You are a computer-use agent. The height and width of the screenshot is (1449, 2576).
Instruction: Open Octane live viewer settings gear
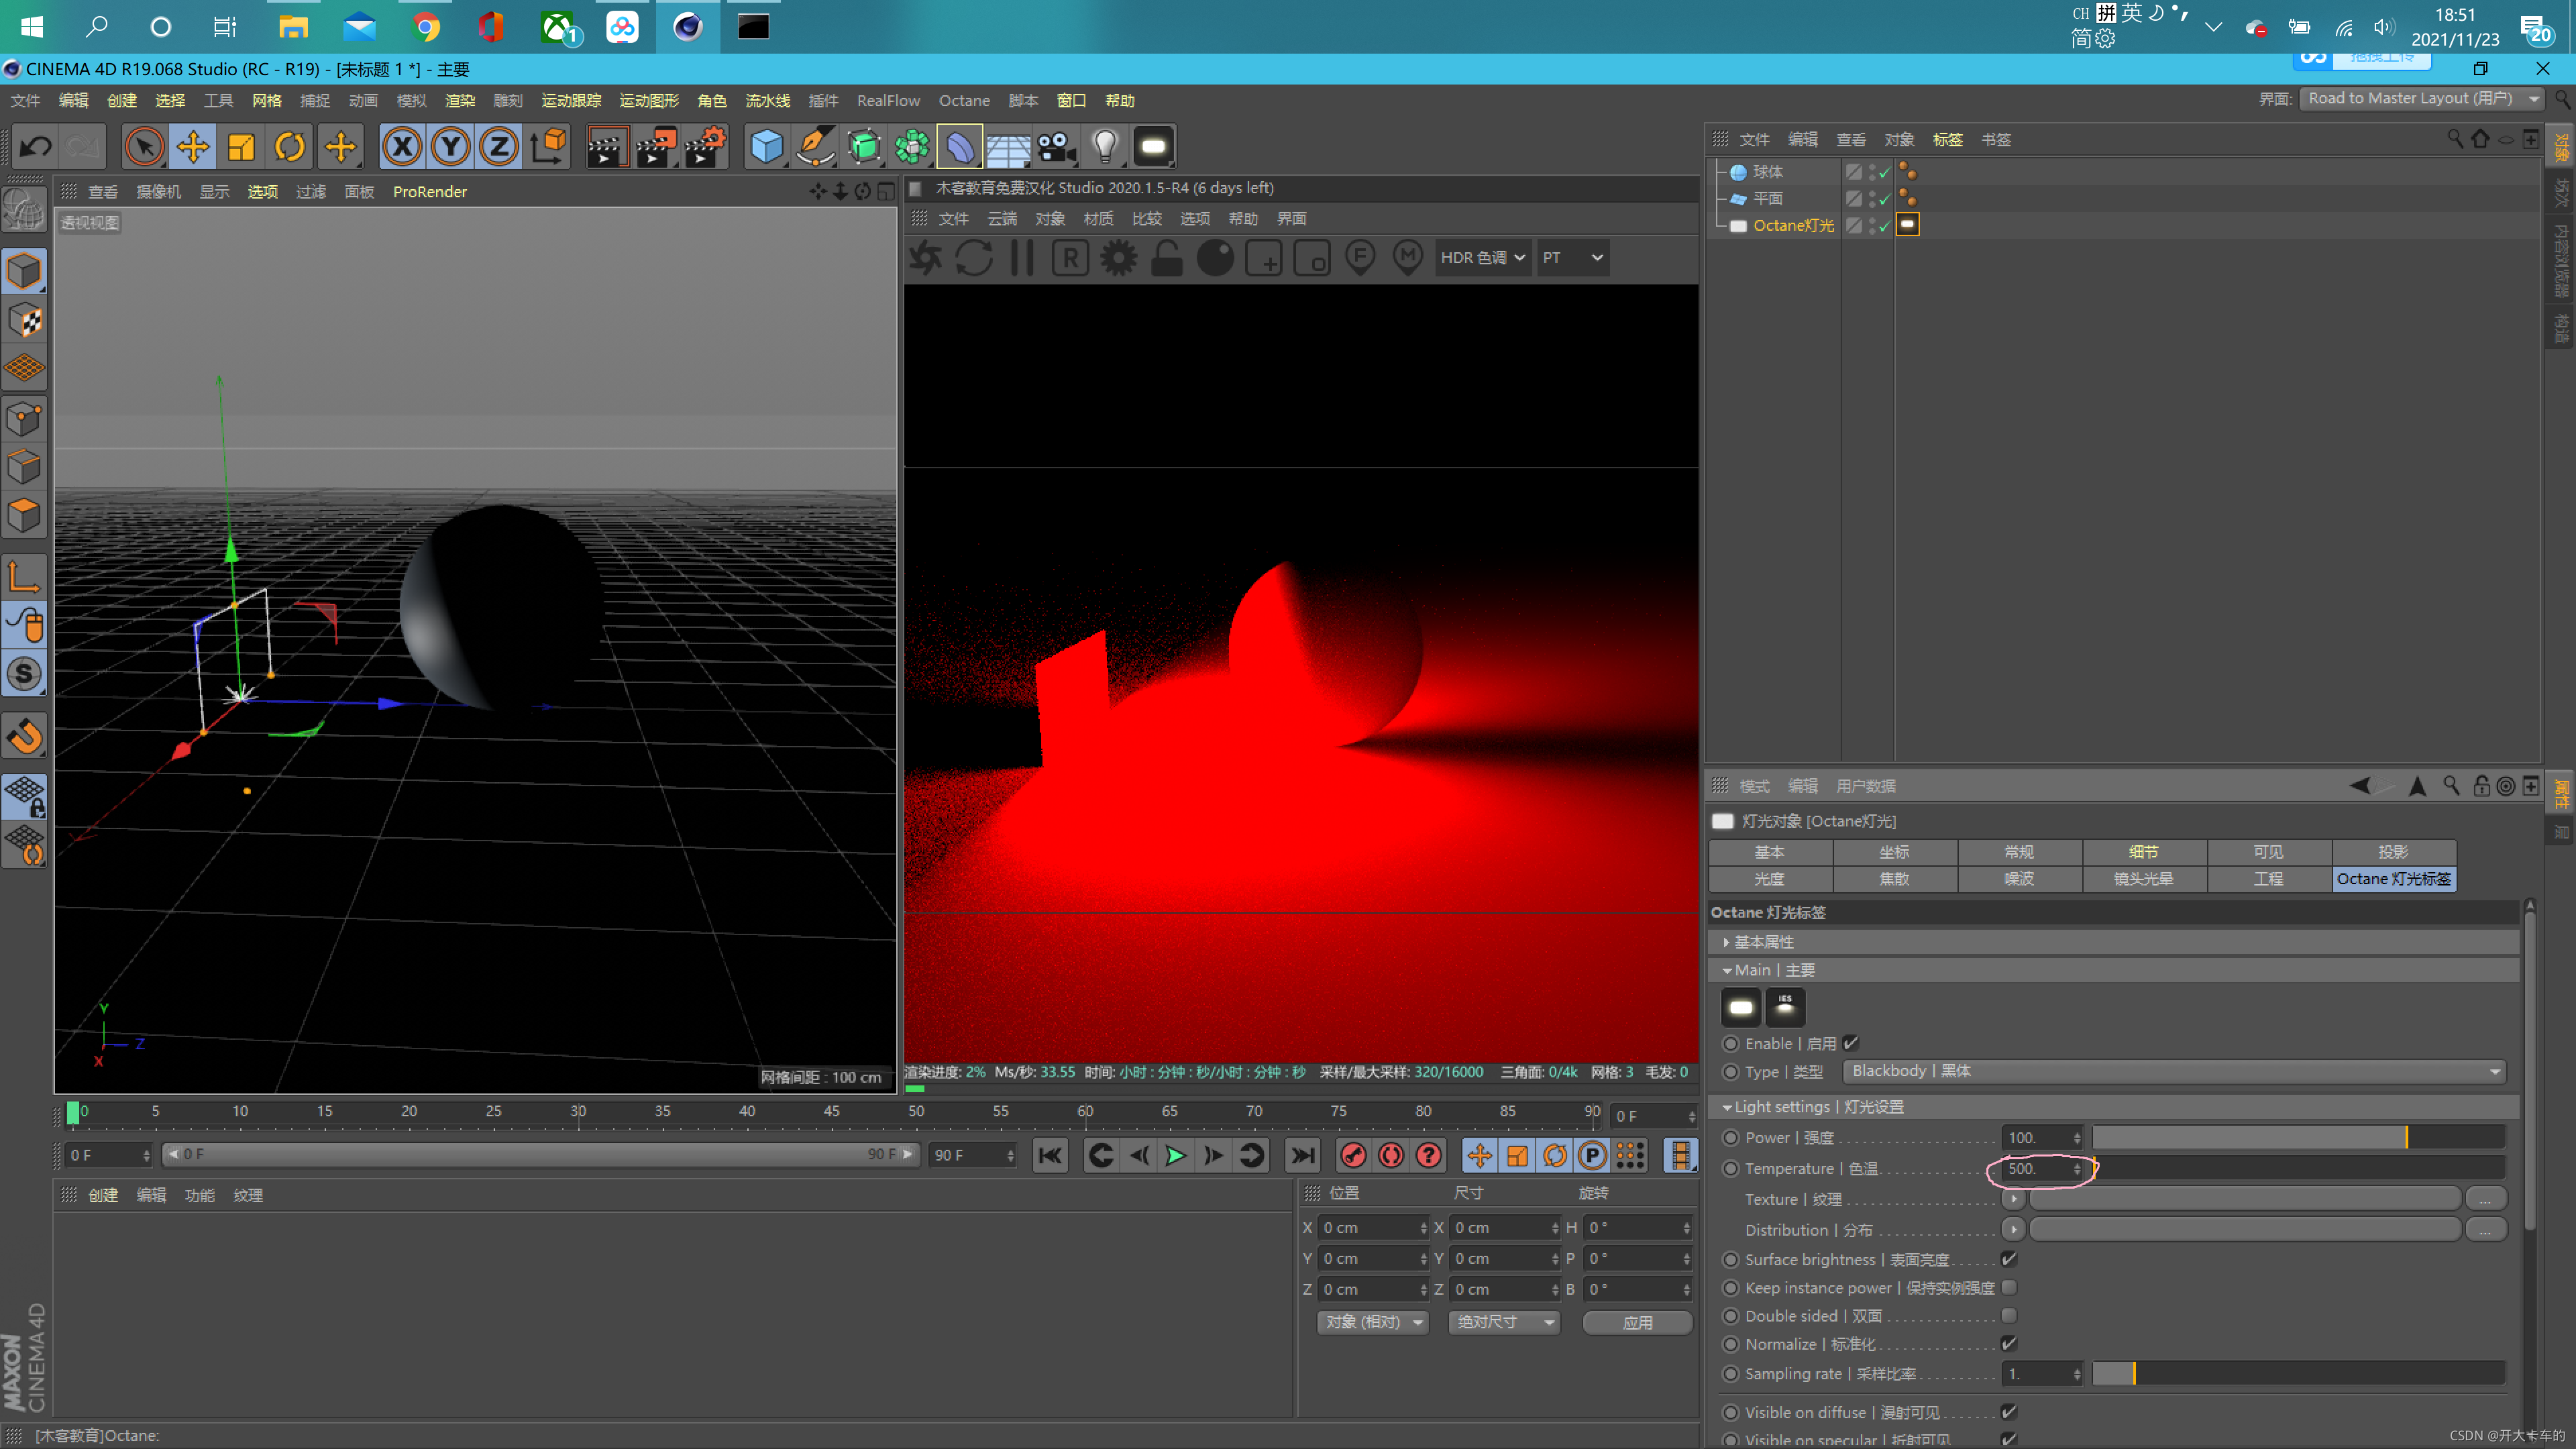1118,258
